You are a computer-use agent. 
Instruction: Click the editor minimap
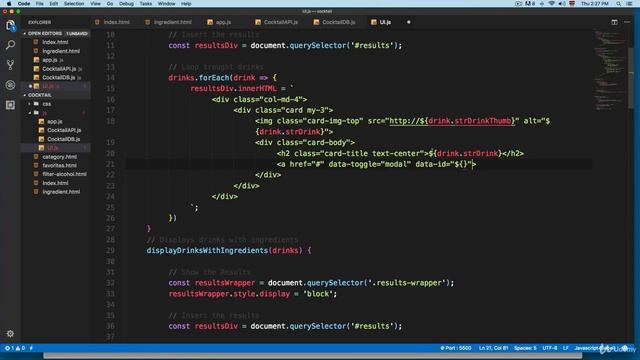pyautogui.click(x=609, y=69)
